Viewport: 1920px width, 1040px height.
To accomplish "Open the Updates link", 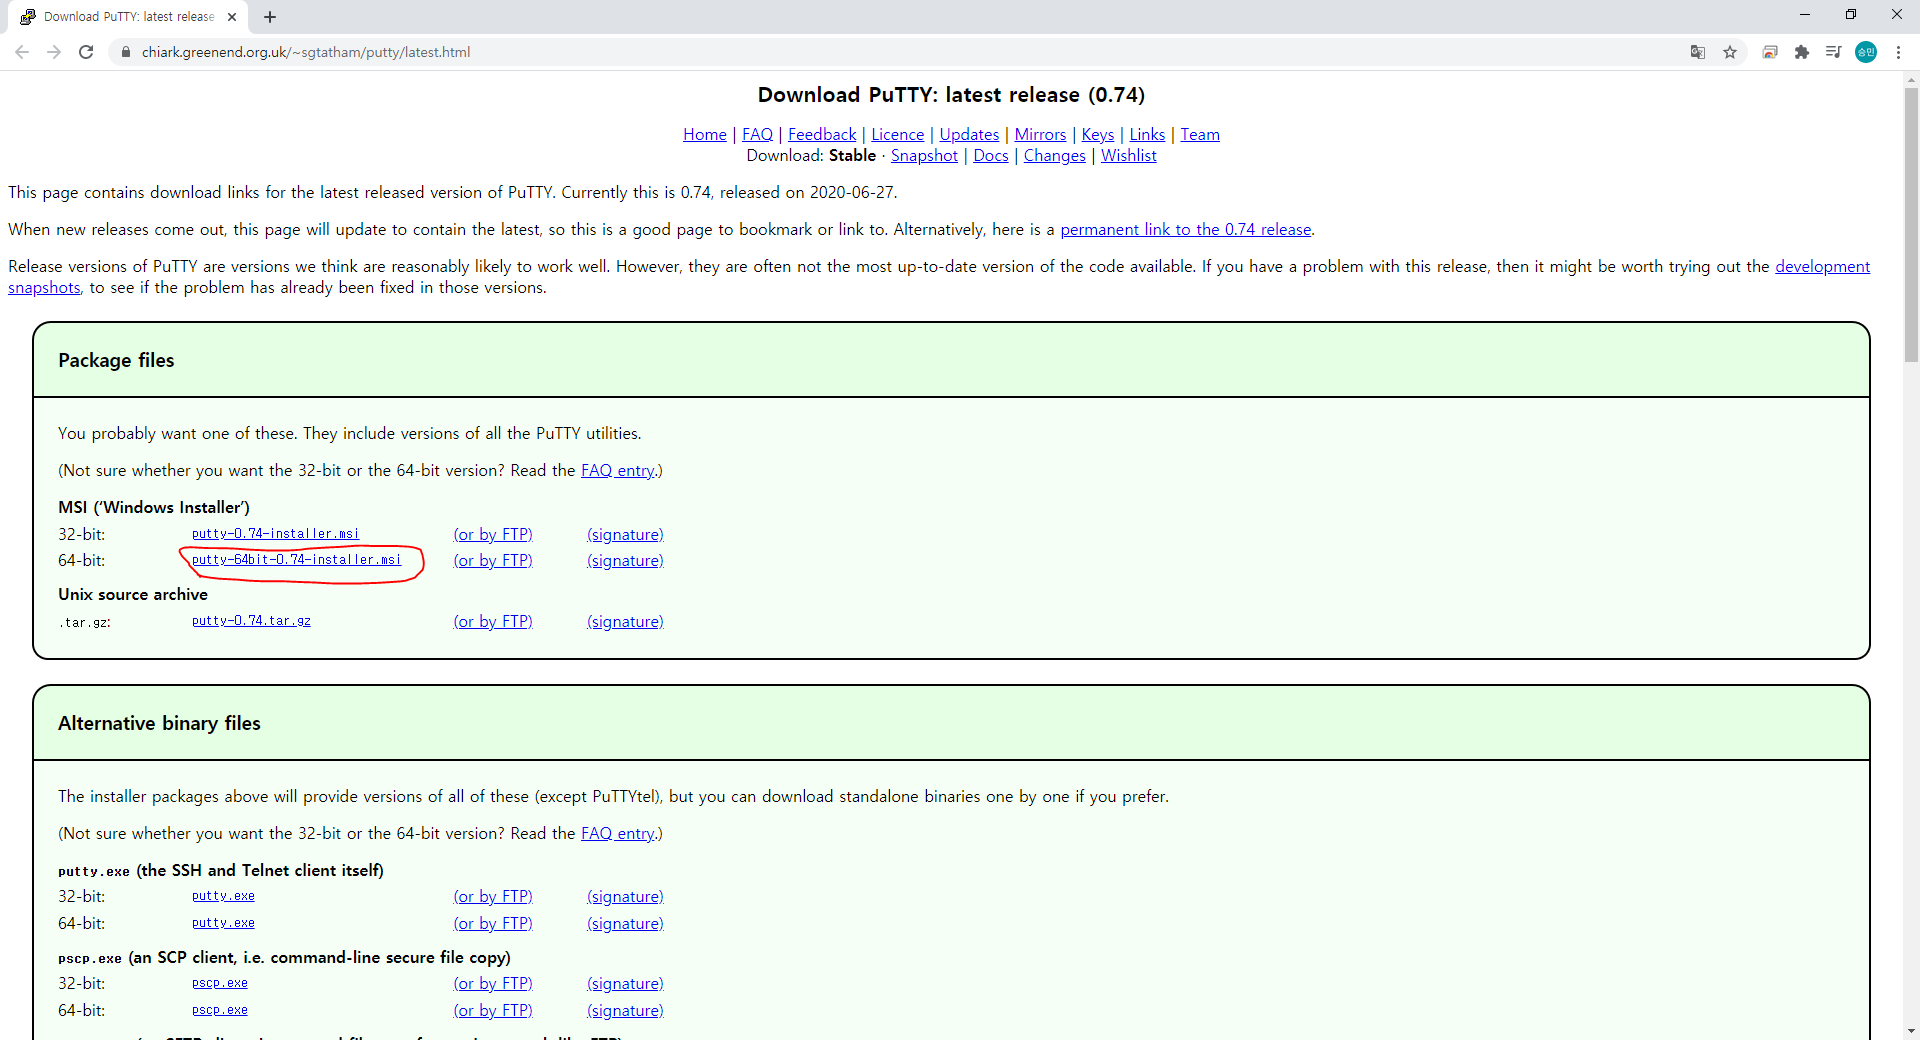I will (x=969, y=134).
